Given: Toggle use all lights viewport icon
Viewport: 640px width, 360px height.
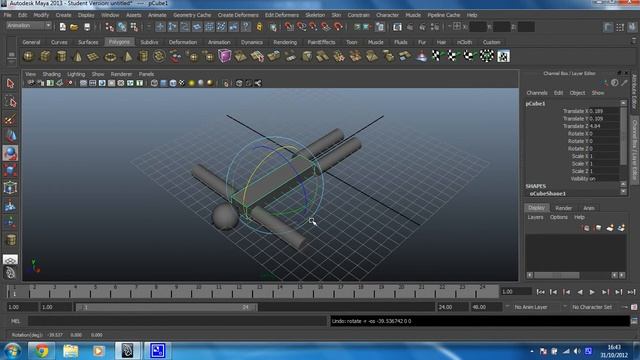Looking at the screenshot, I should click(x=191, y=83).
